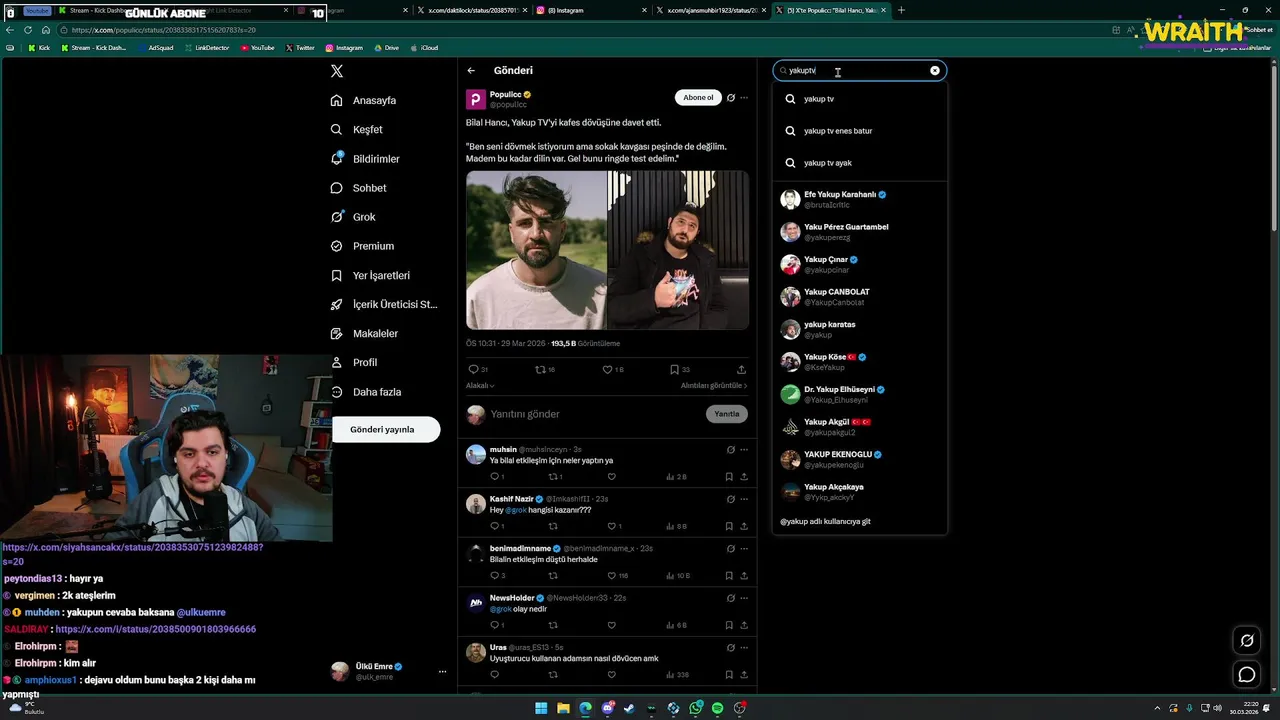Click '@yakup adlı kullanıcıya git' link
The height and width of the screenshot is (720, 1280).
825,521
